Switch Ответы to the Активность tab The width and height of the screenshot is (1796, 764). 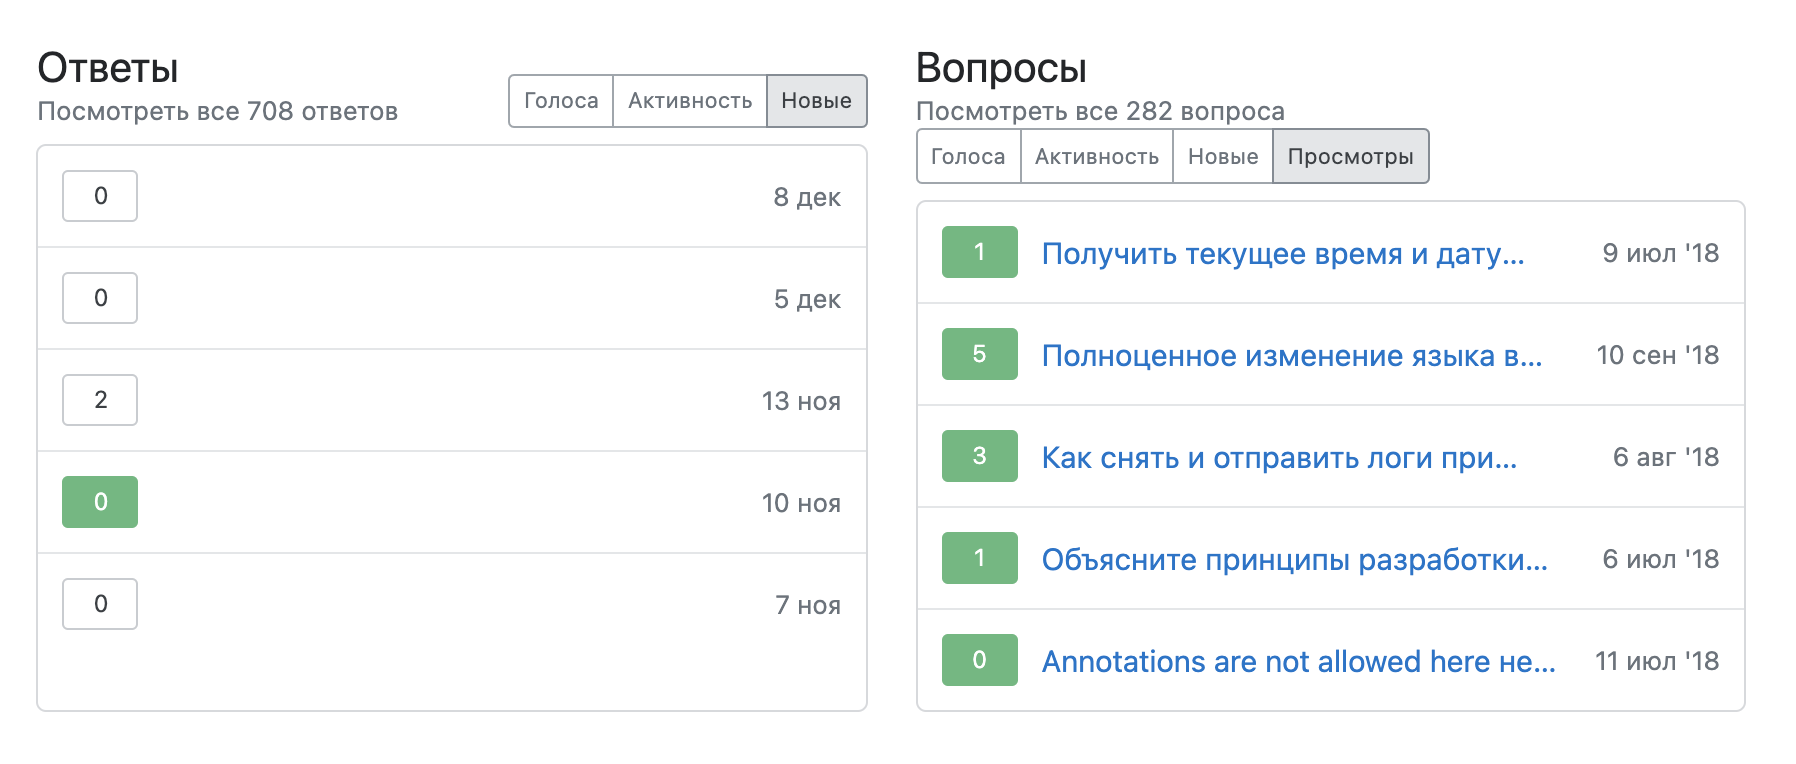(690, 101)
